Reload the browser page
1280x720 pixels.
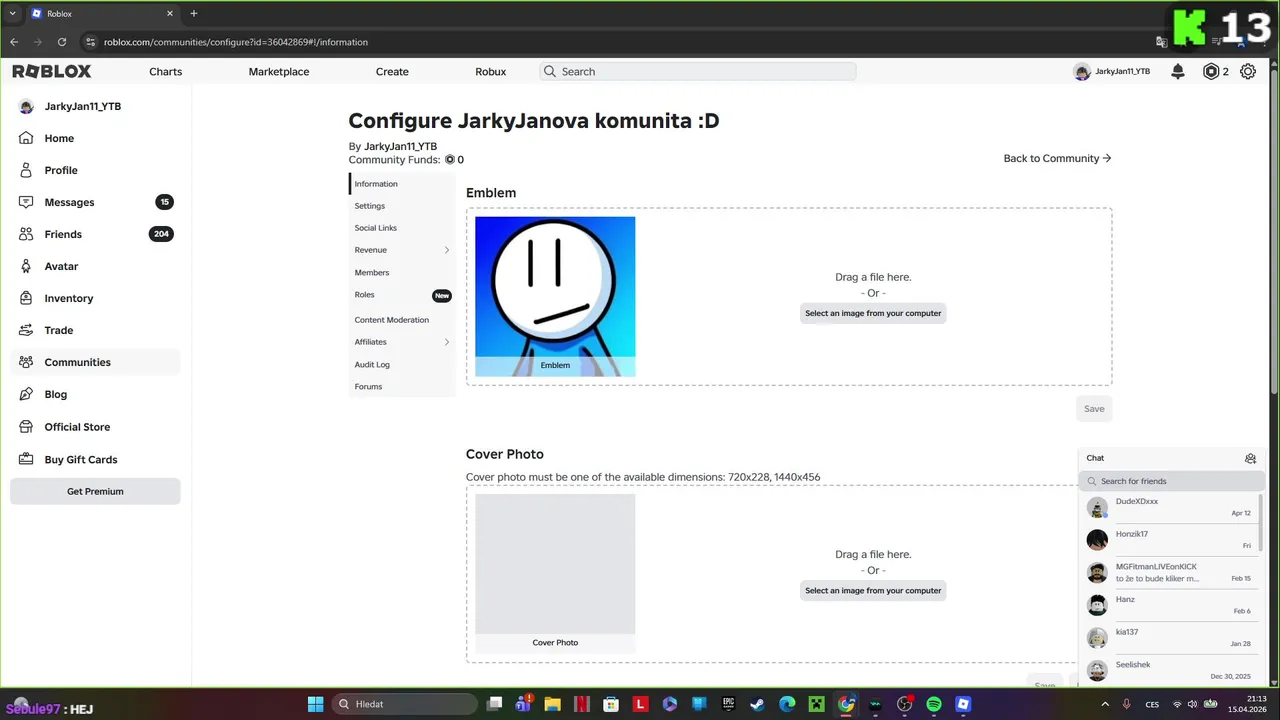[x=62, y=42]
